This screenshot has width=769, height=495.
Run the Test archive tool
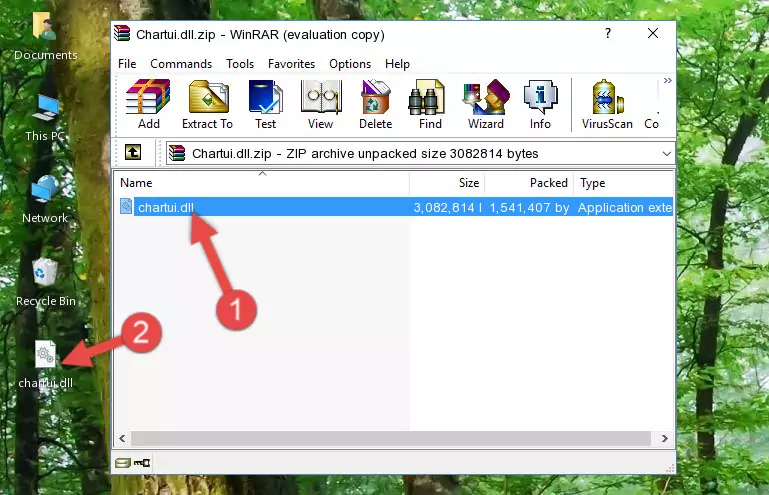[x=265, y=104]
